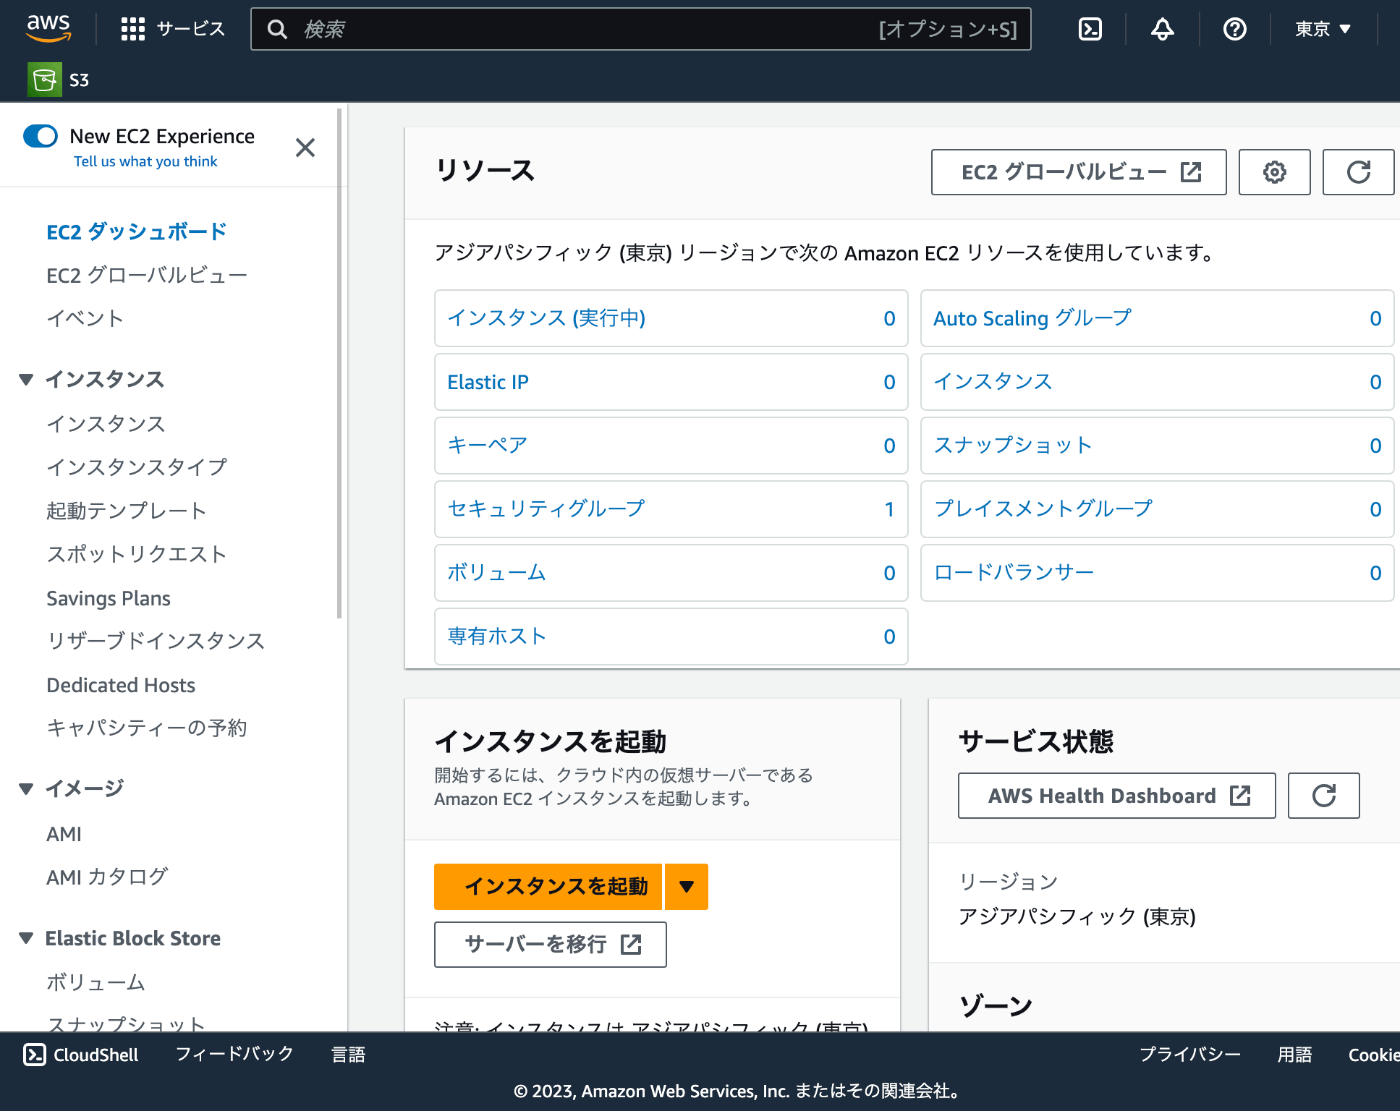Image resolution: width=1400 pixels, height=1111 pixels.
Task: Click the AWS logo home icon
Action: tap(48, 28)
